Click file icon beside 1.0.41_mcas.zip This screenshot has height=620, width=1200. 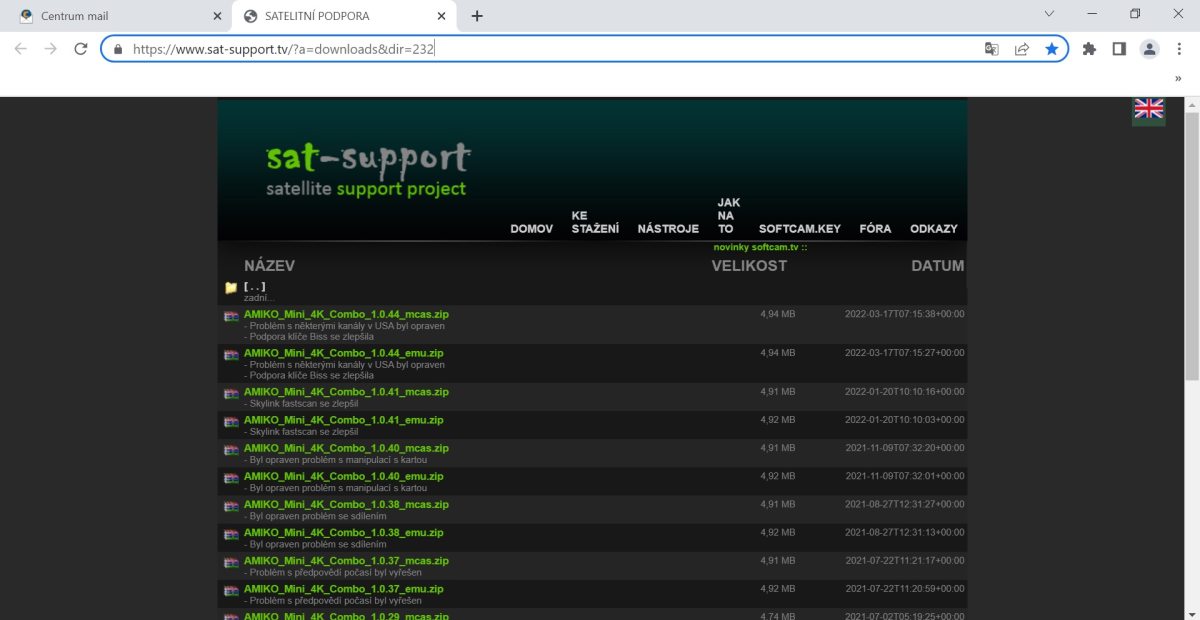click(231, 393)
